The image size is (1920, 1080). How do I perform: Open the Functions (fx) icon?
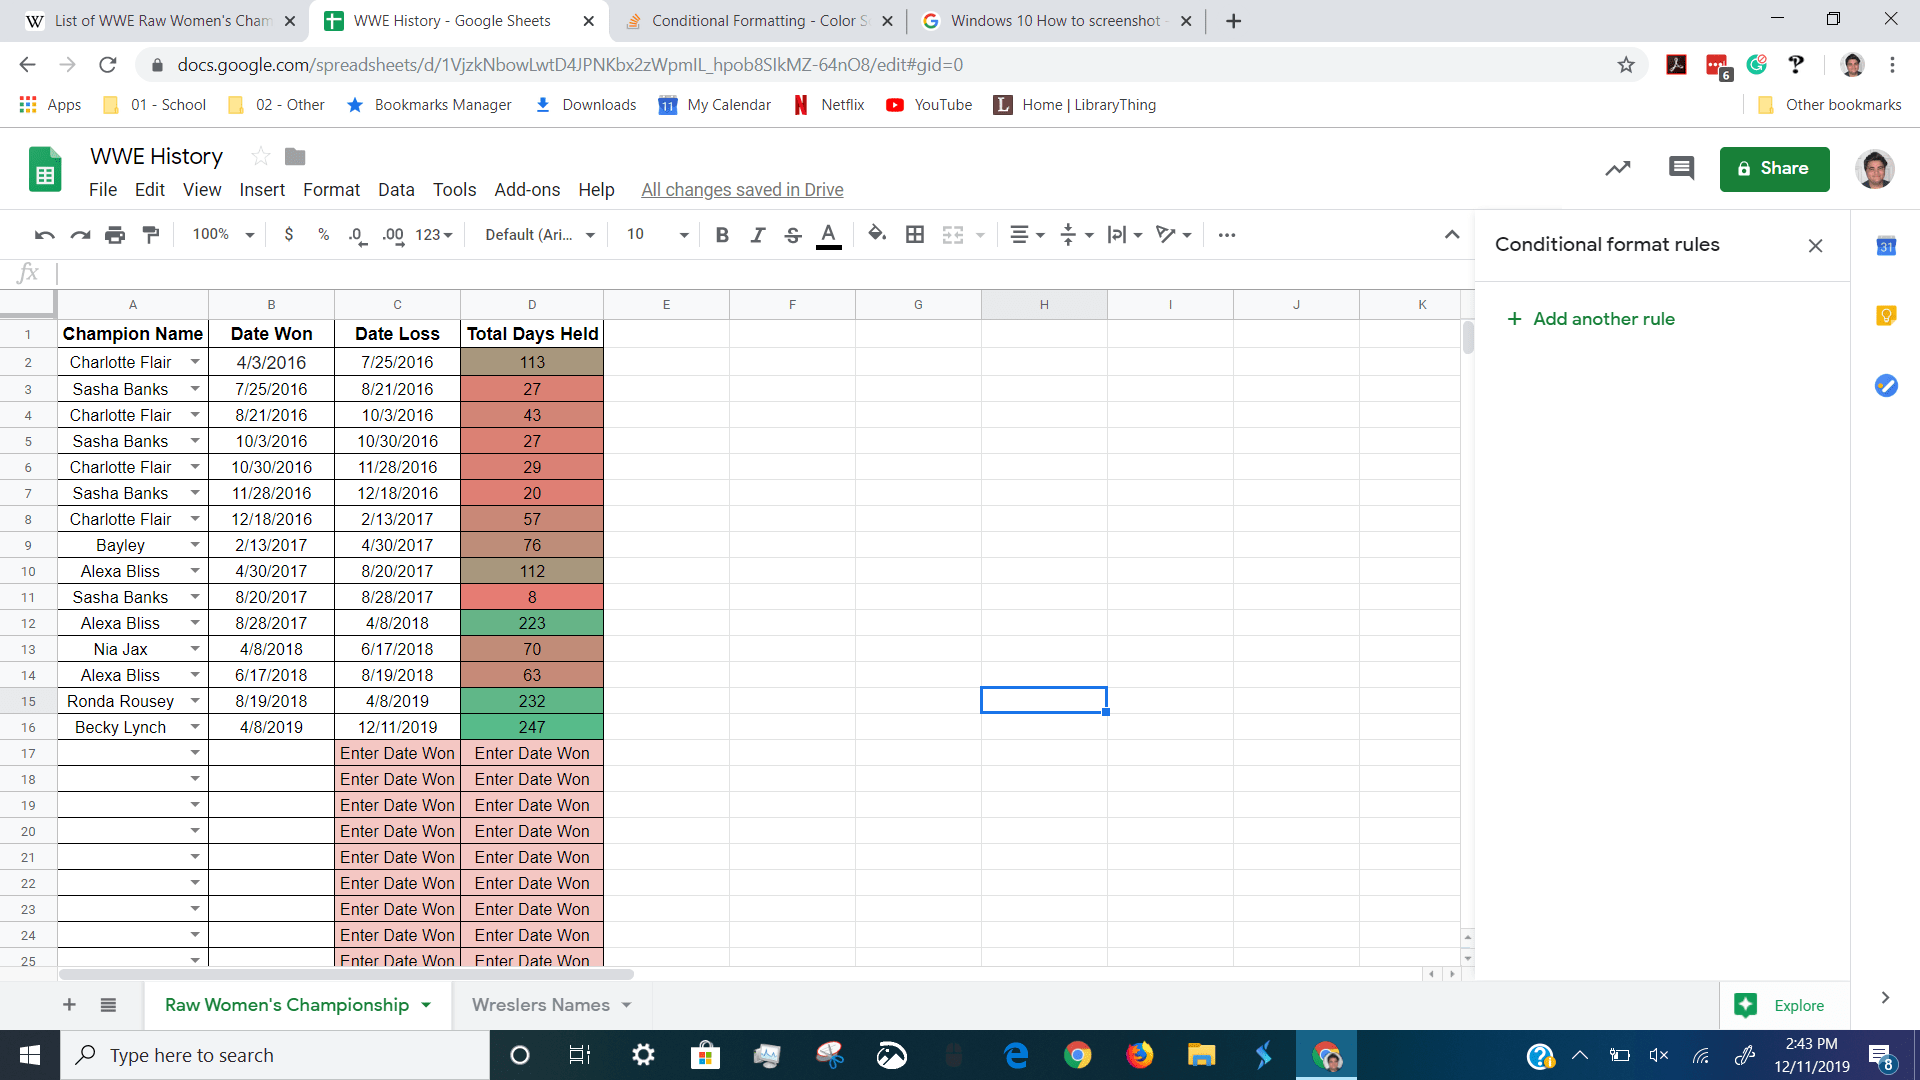tap(29, 272)
